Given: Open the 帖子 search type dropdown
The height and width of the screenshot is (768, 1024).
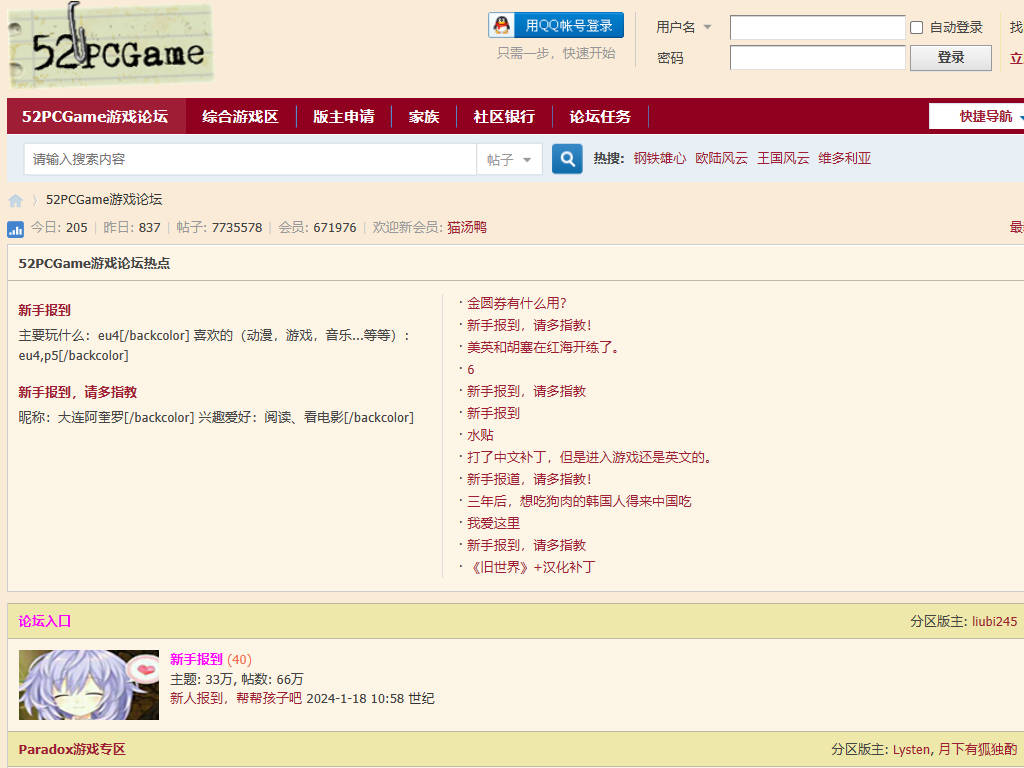Looking at the screenshot, I should pyautogui.click(x=509, y=158).
